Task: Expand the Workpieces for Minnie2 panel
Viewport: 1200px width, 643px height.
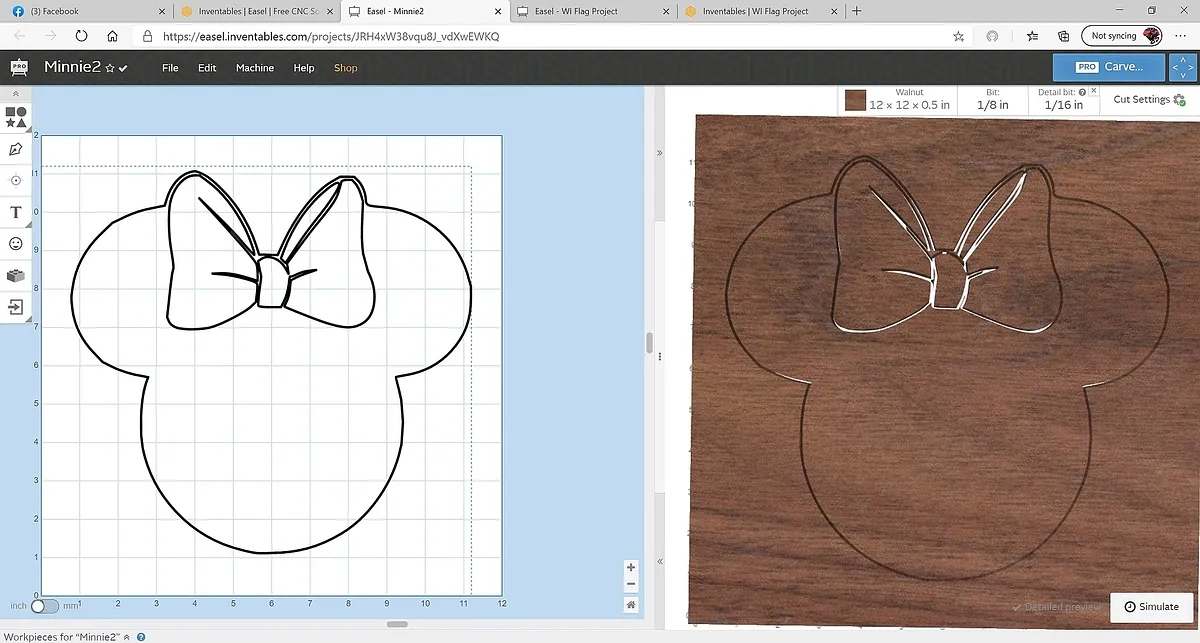Action: coord(127,637)
